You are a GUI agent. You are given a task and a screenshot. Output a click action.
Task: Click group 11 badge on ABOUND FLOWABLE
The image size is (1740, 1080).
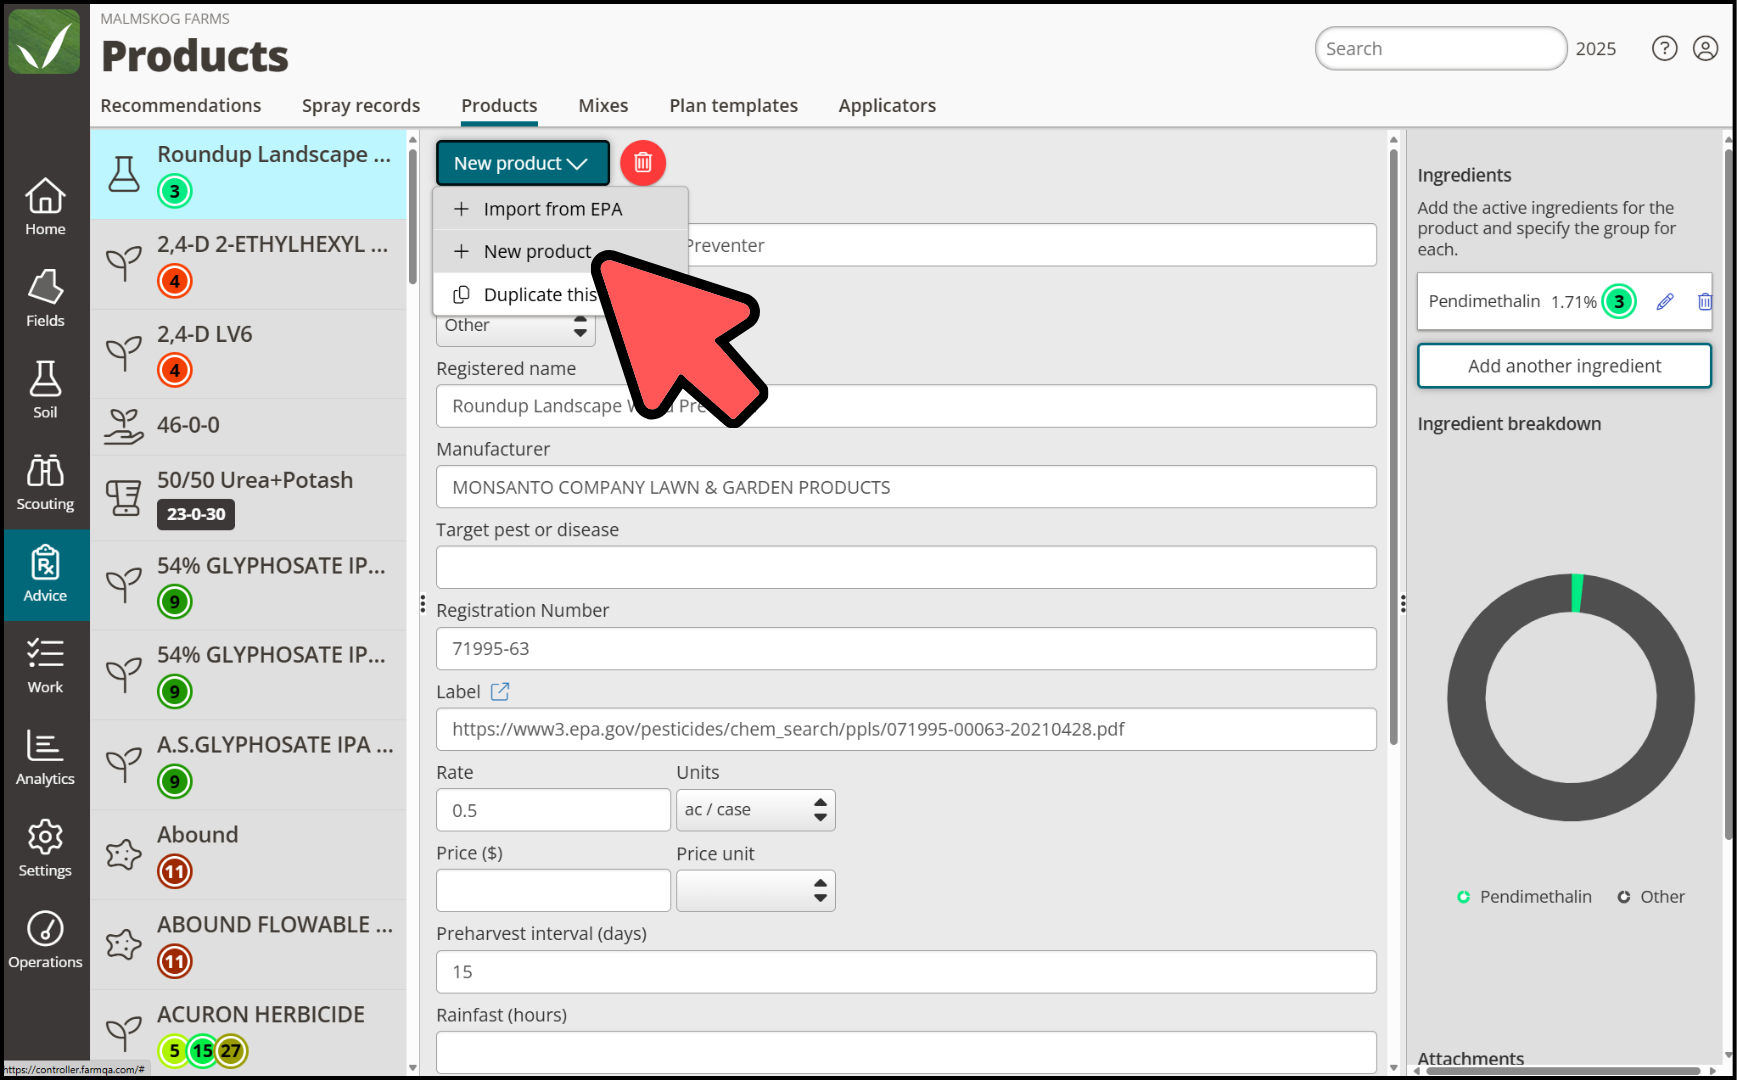[175, 961]
